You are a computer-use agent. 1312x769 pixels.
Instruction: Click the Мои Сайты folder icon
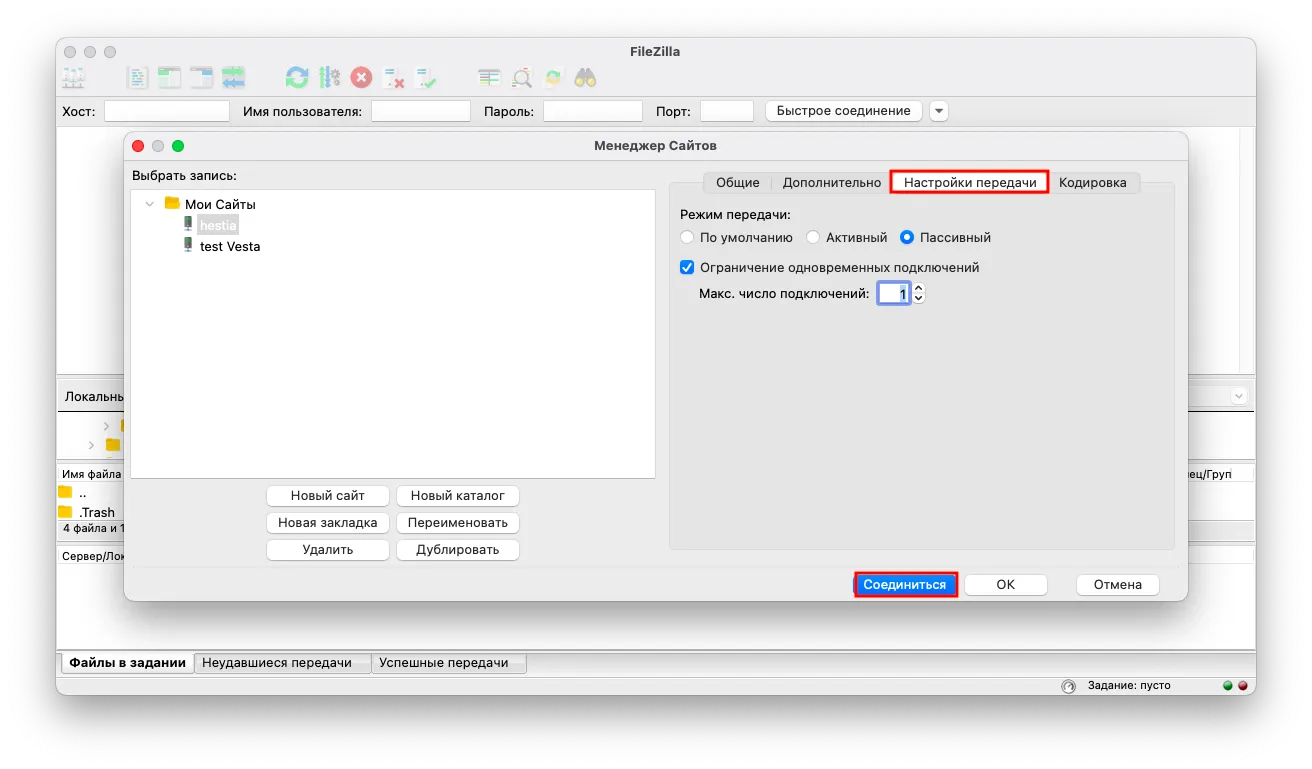click(172, 203)
